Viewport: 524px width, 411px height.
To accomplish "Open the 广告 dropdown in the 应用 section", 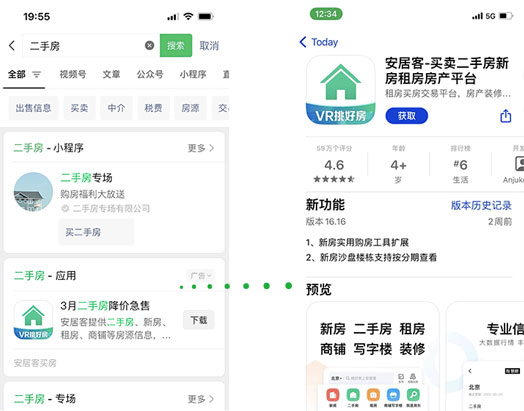I will [200, 276].
